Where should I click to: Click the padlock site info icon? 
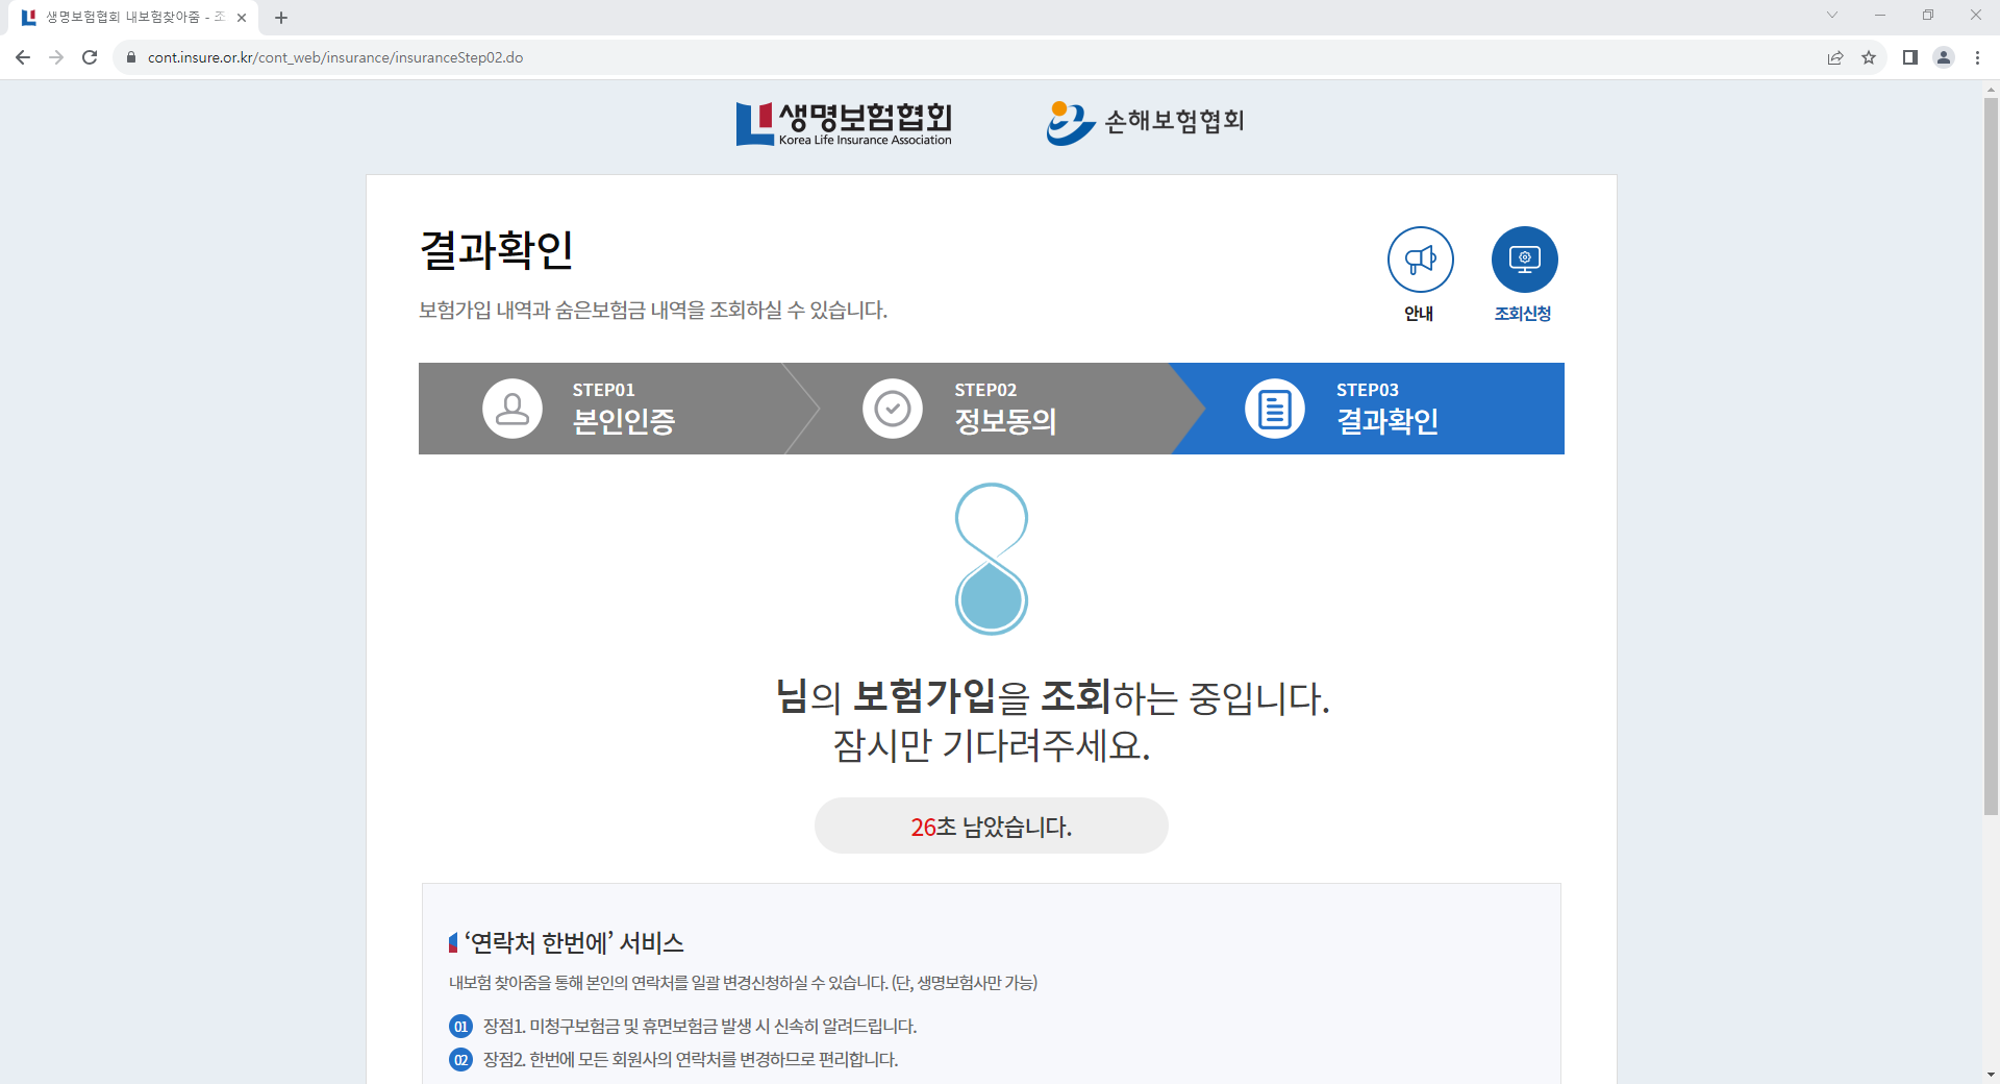131,58
